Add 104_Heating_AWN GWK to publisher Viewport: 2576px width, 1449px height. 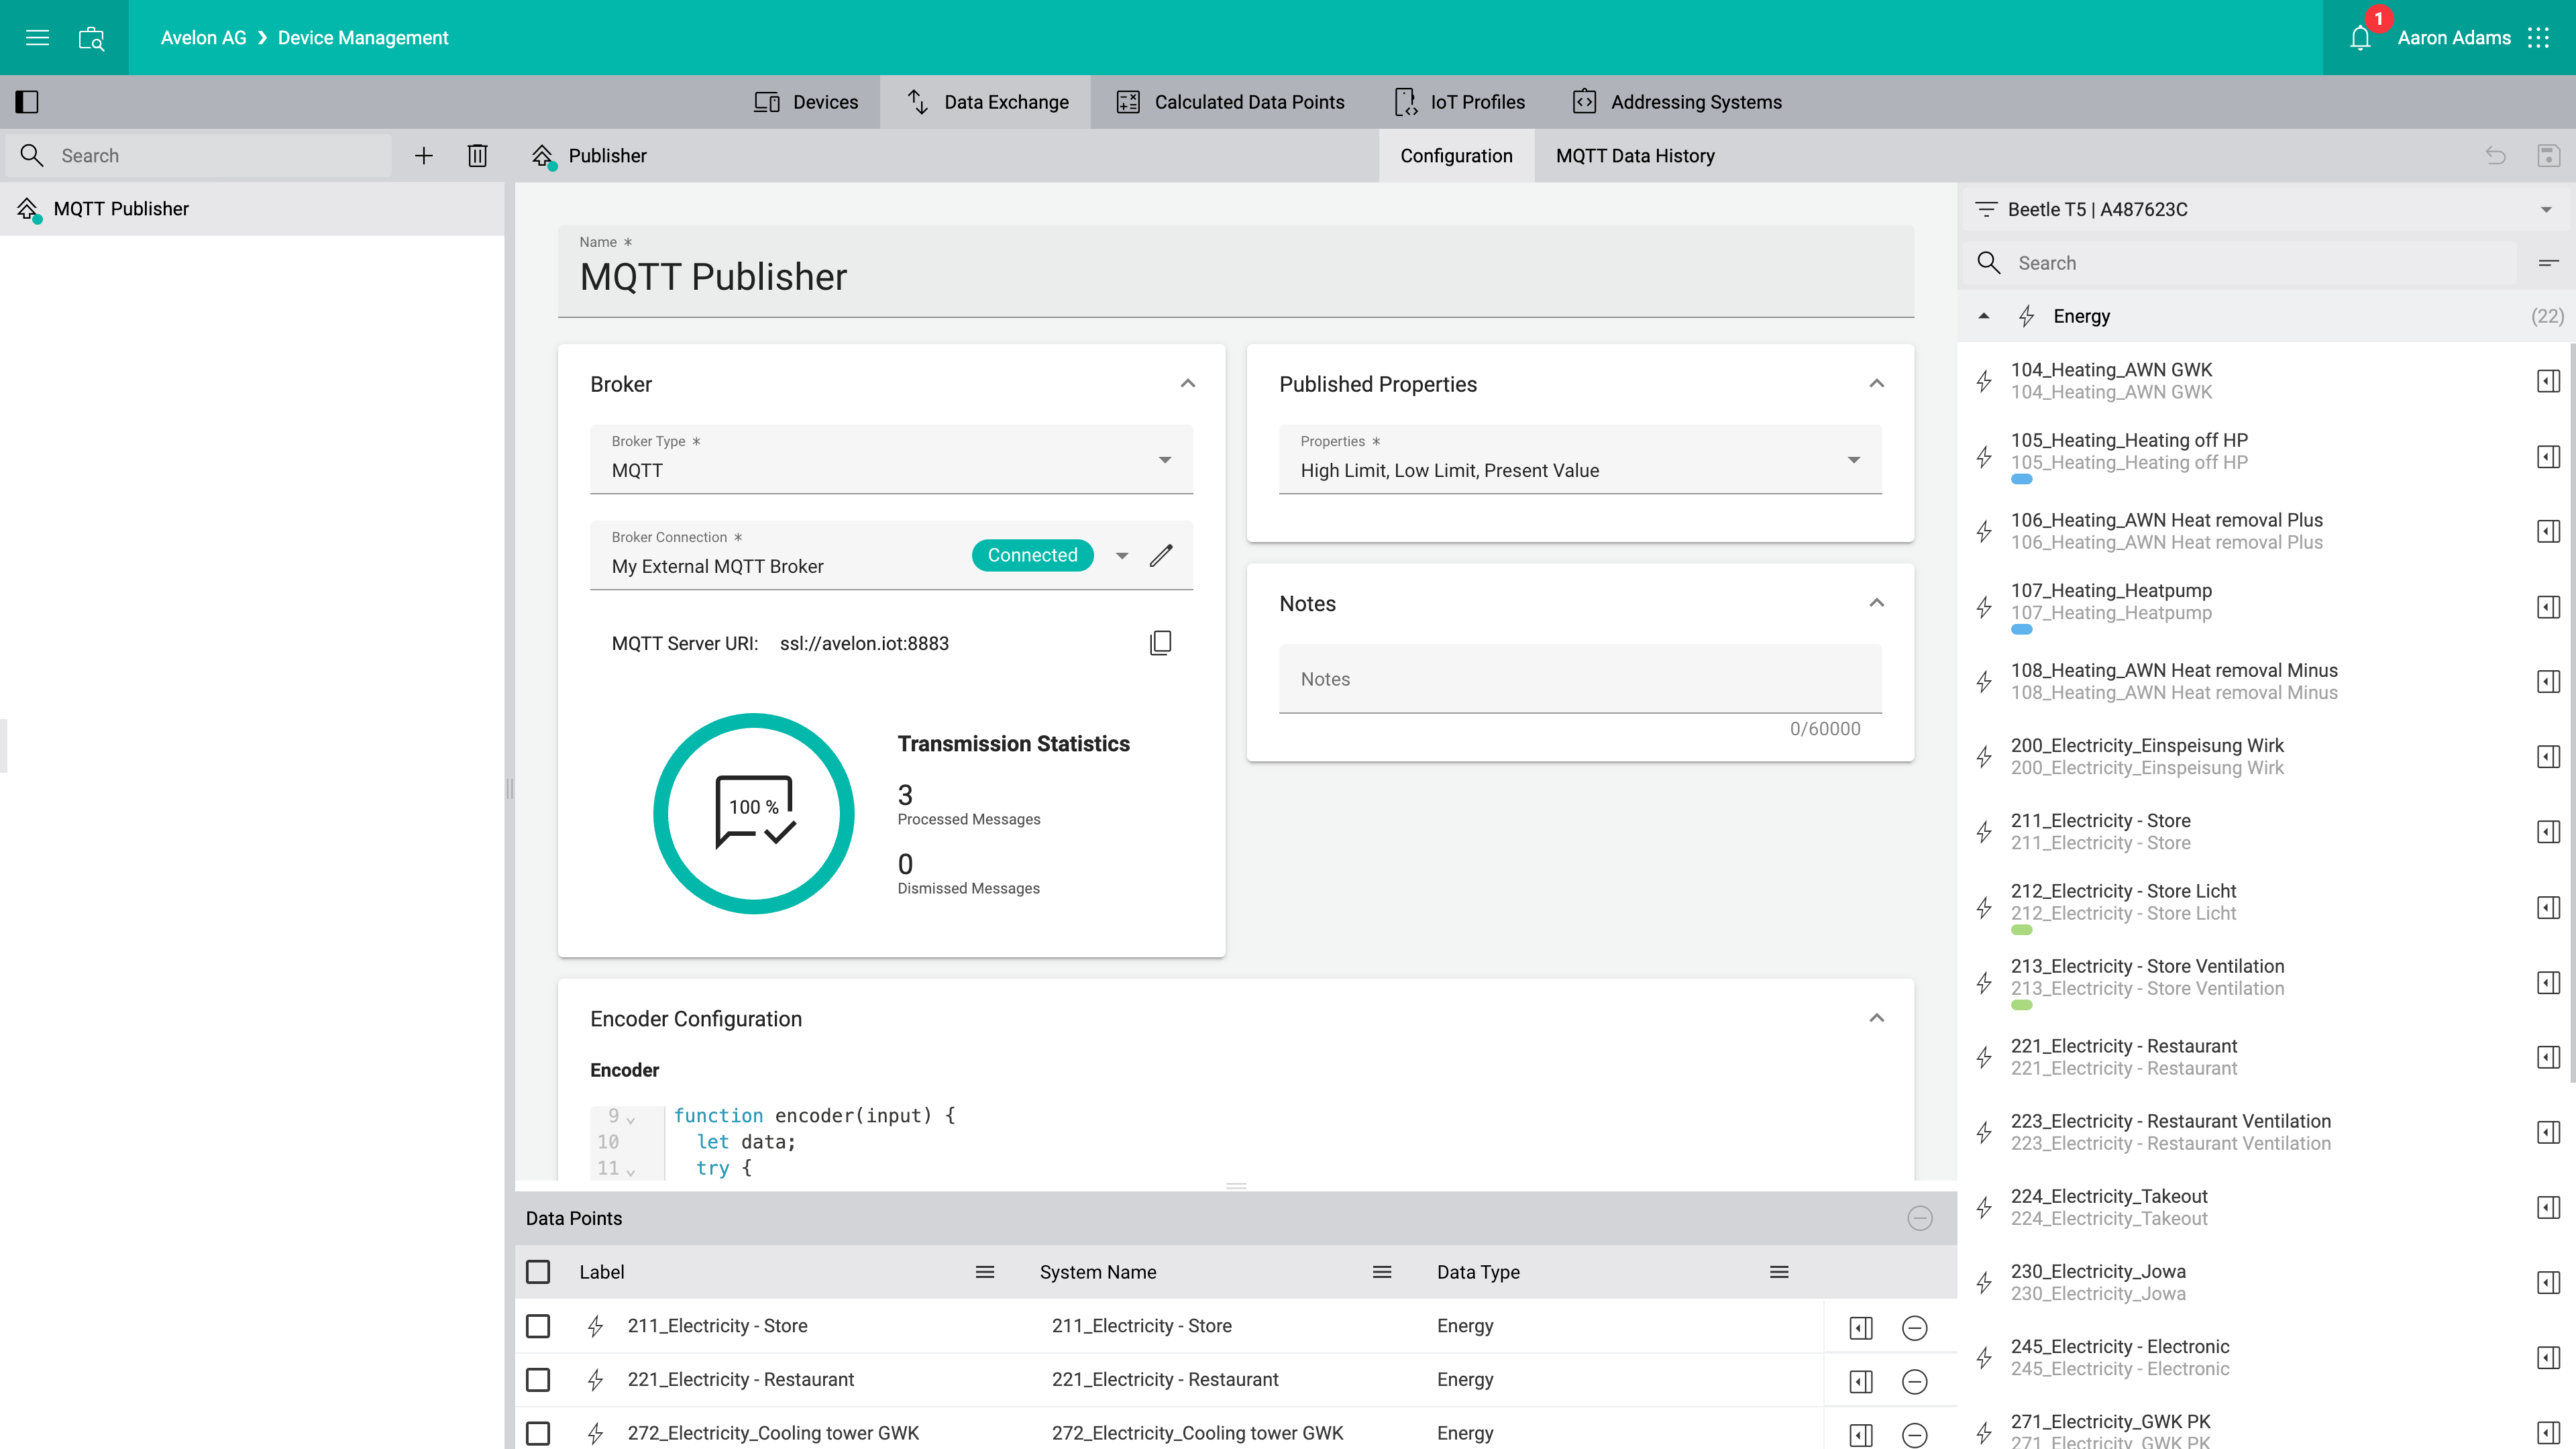point(2549,381)
